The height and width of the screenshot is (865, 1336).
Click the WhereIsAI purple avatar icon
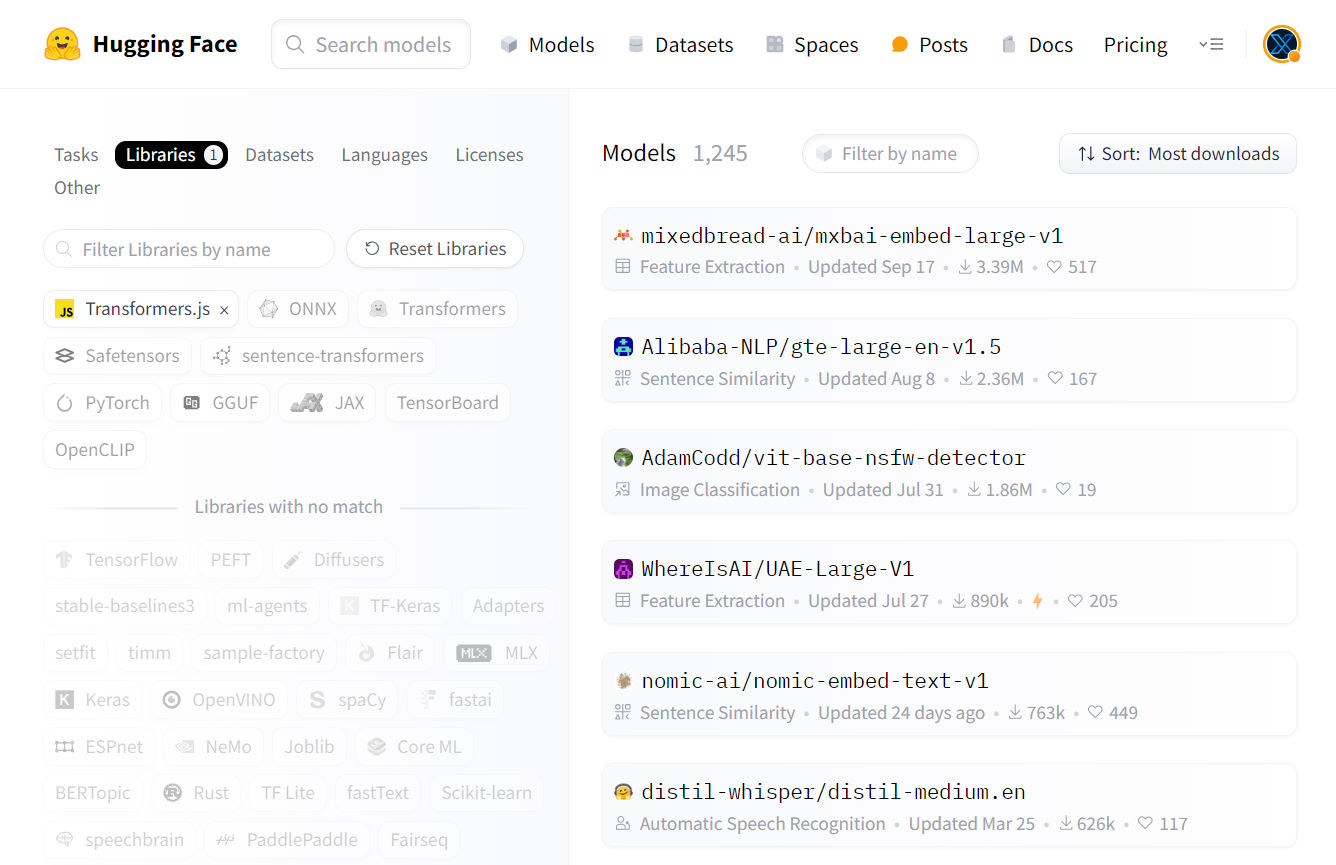[623, 569]
